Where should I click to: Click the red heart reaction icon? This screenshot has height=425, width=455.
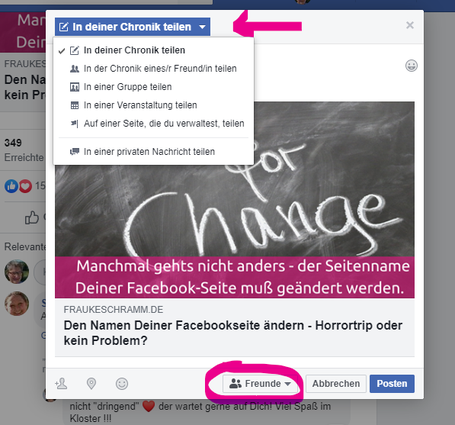pyautogui.click(x=25, y=186)
